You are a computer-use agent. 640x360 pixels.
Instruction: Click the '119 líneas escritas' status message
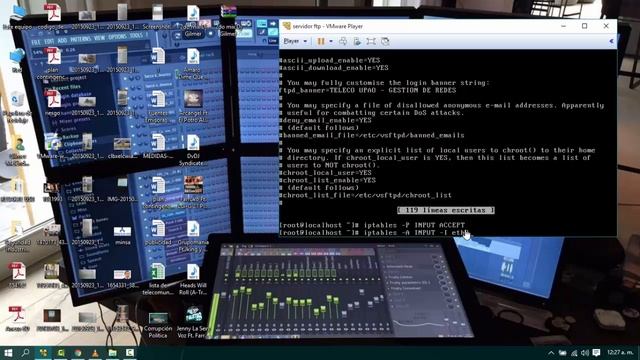click(x=446, y=210)
